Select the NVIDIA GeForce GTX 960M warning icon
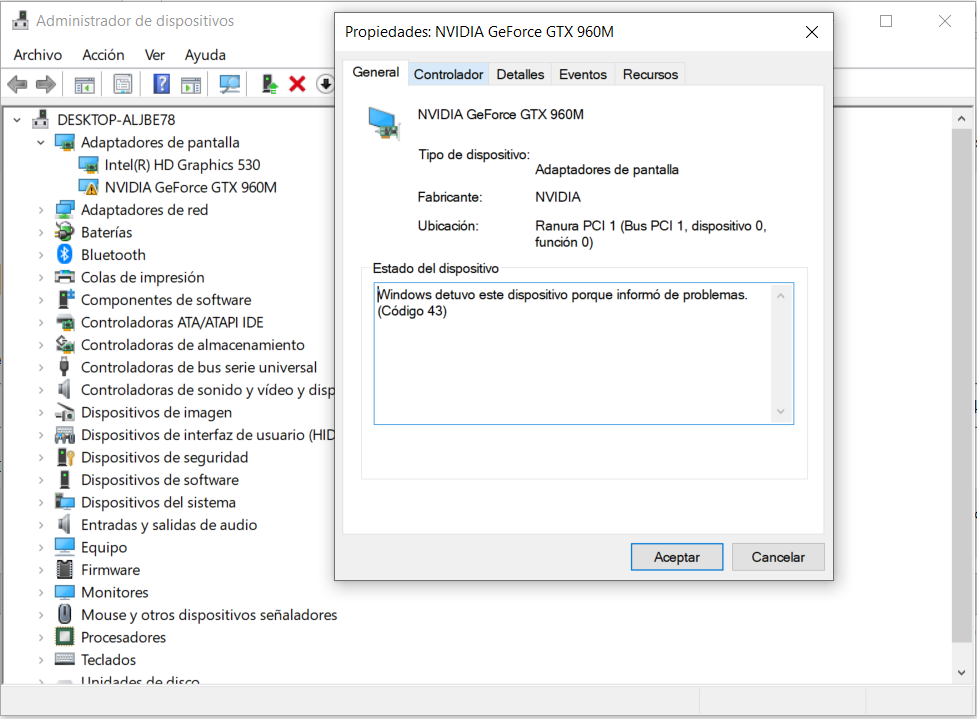This screenshot has width=977, height=719. point(88,187)
